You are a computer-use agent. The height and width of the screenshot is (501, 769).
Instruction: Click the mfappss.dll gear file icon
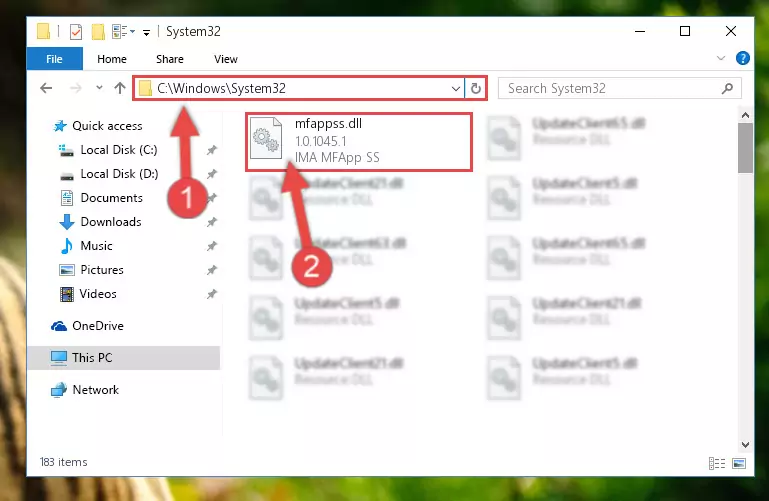coord(266,139)
